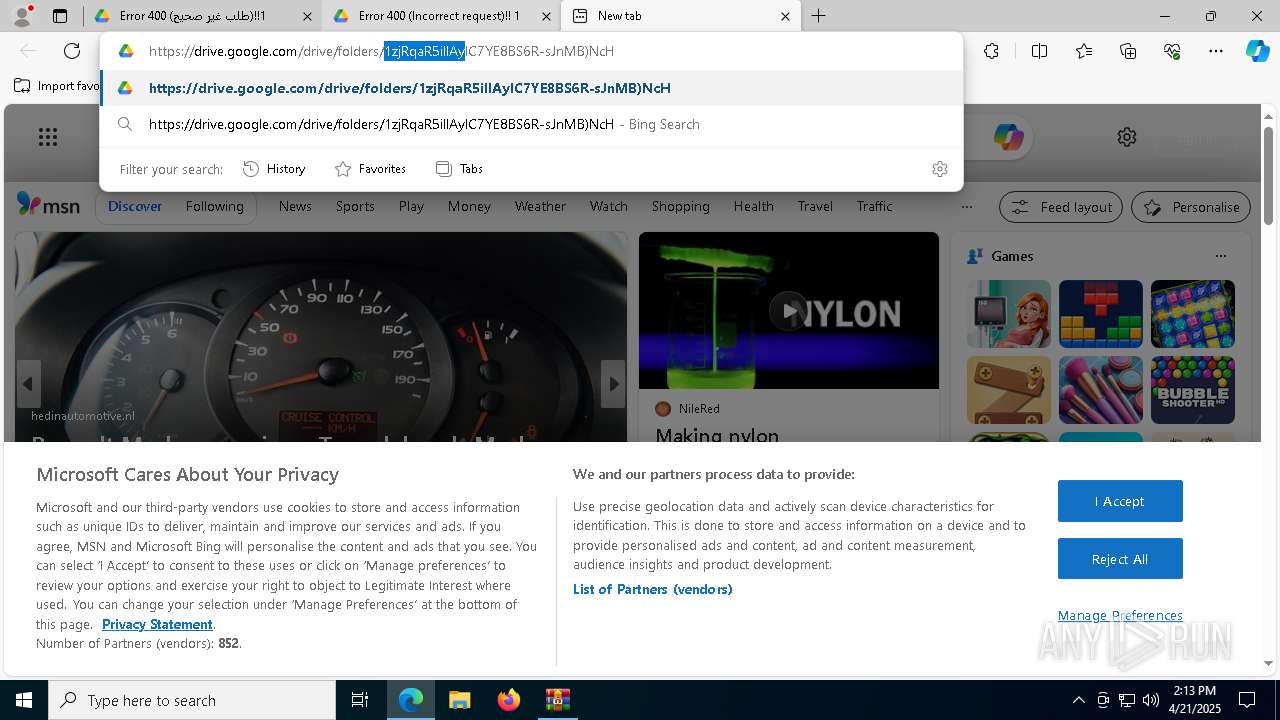This screenshot has width=1280, height=720.
Task: Click Copilot icon in search box
Action: pos(1008,137)
